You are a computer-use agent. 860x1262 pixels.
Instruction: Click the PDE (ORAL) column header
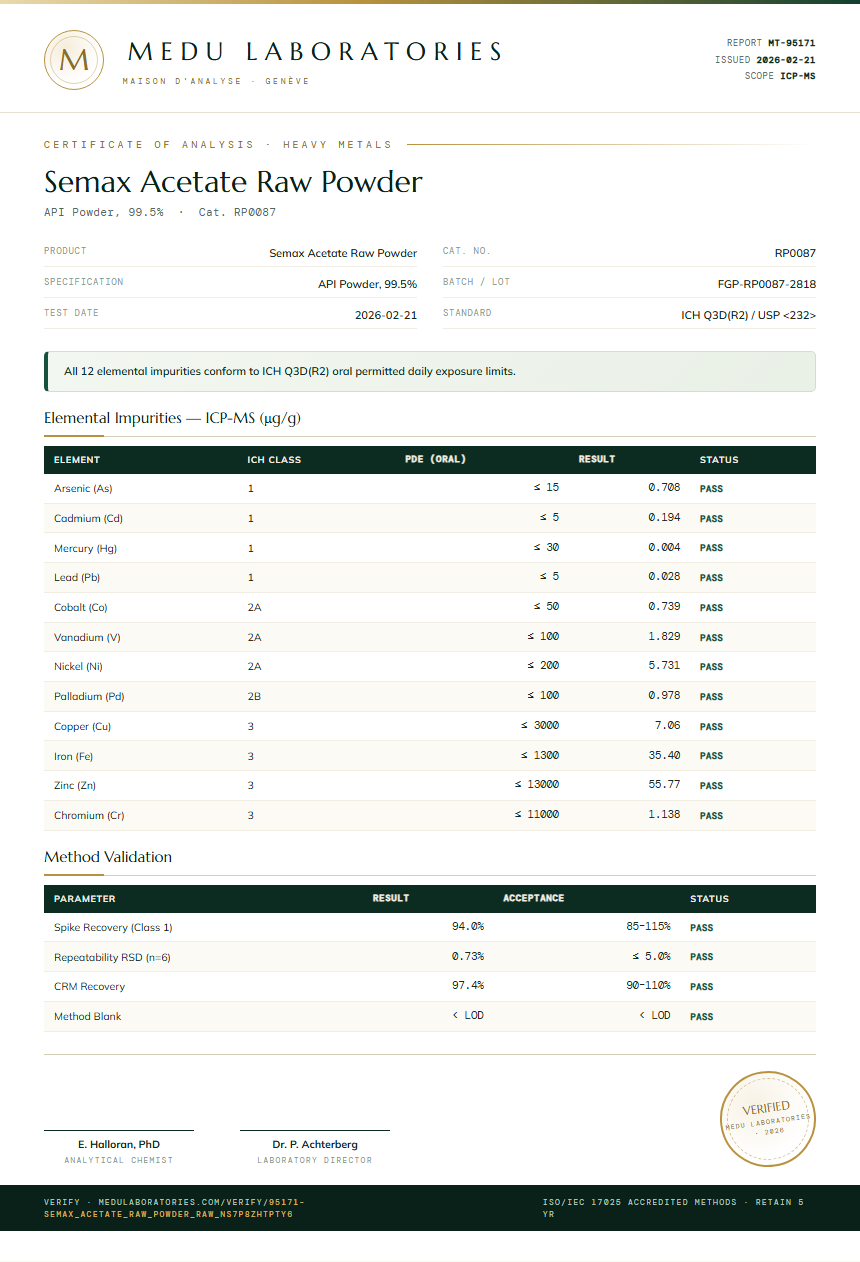click(436, 460)
